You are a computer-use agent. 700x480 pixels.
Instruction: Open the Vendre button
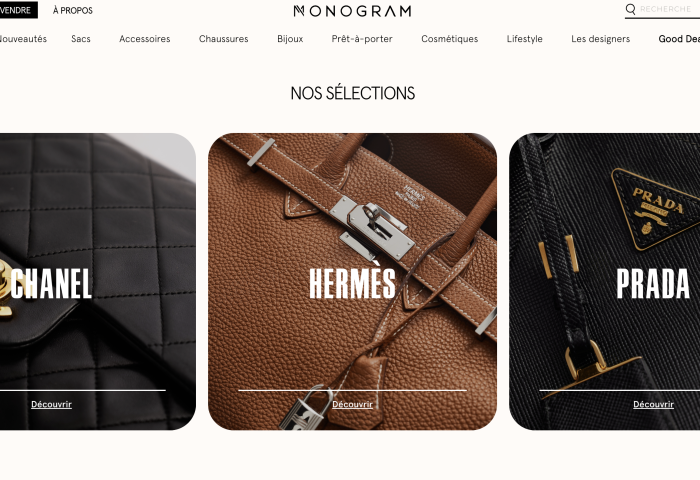point(16,10)
